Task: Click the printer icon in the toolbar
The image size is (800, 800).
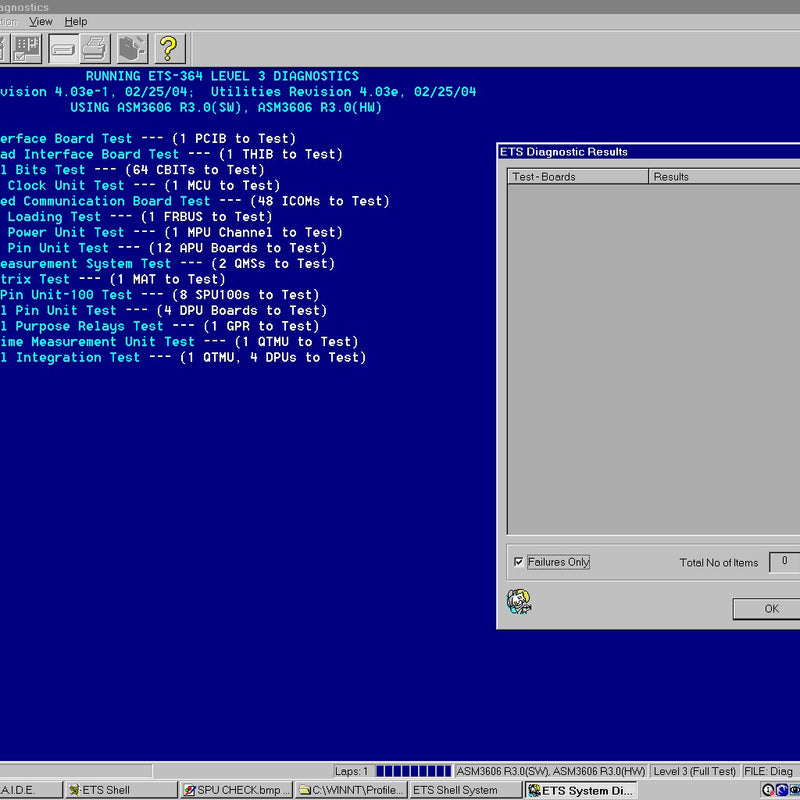Action: 95,47
